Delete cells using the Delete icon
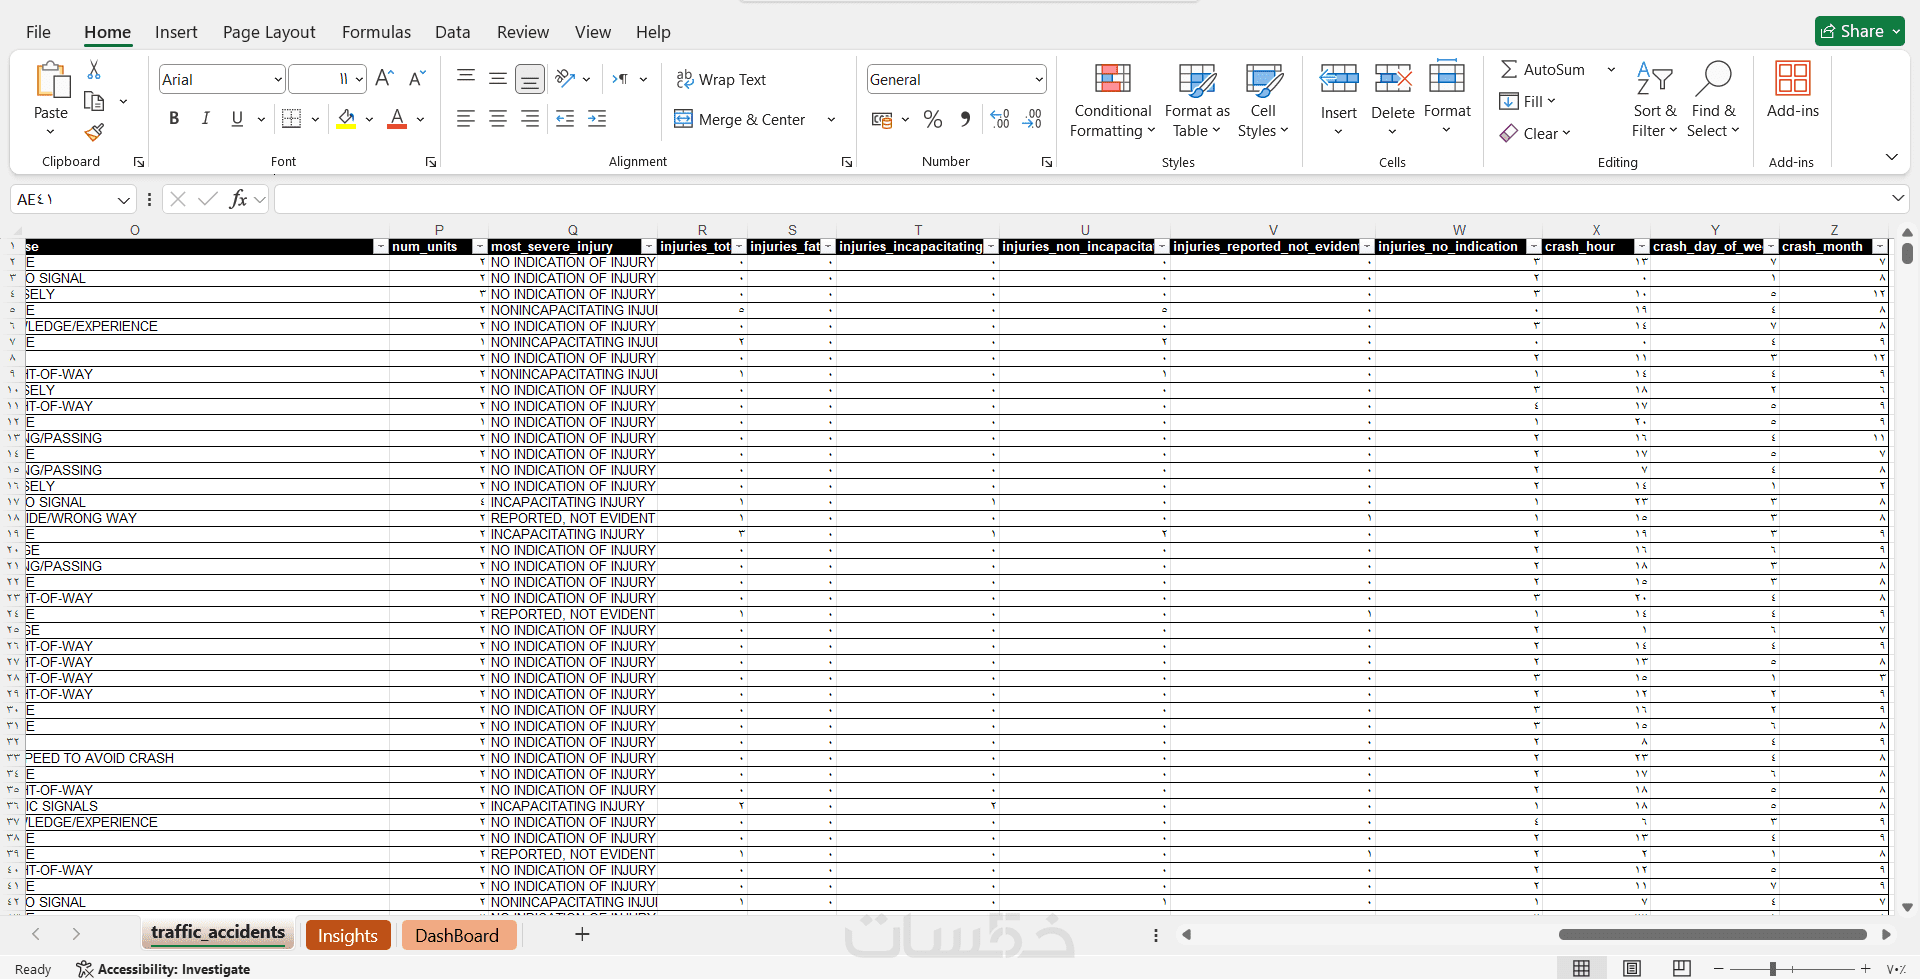Image resolution: width=1920 pixels, height=979 pixels. coord(1393,78)
